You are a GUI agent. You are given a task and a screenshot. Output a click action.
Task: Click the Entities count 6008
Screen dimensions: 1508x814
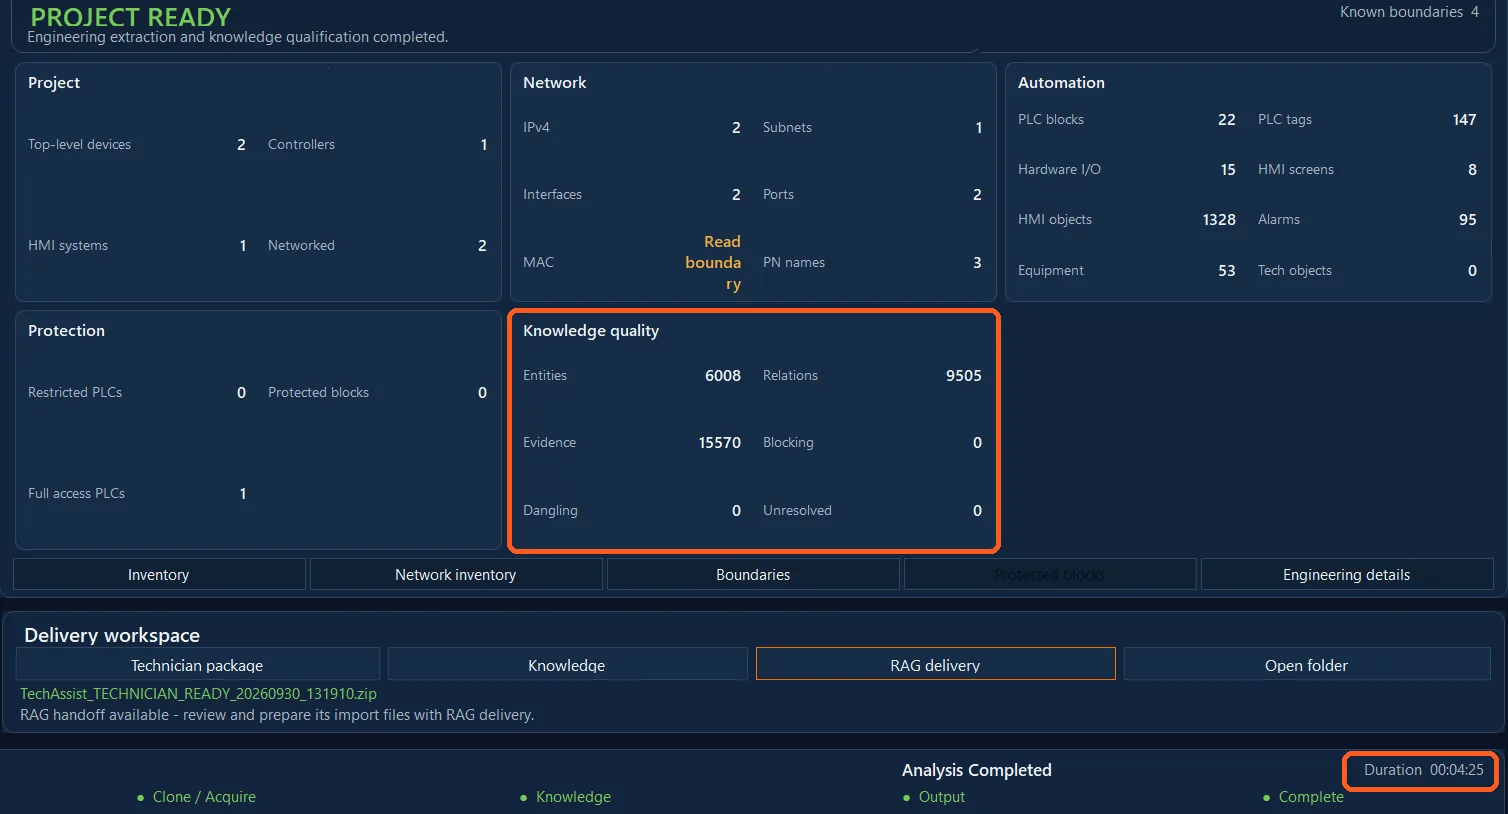pos(723,376)
